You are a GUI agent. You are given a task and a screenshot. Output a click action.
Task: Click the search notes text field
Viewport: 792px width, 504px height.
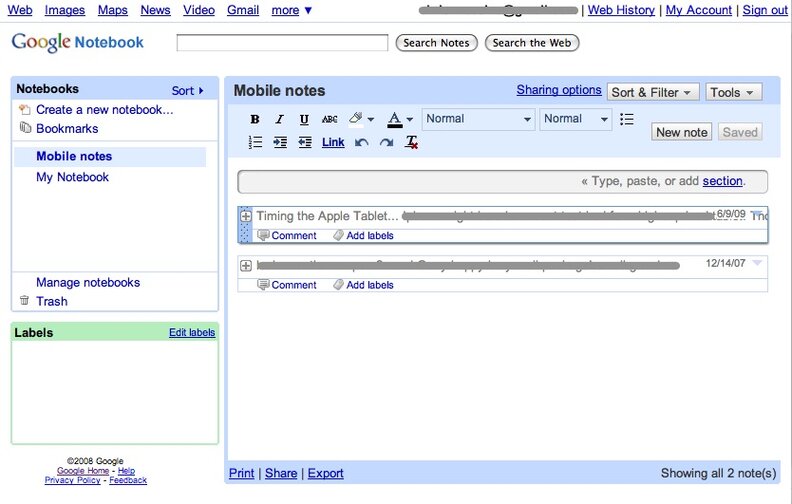click(x=282, y=43)
